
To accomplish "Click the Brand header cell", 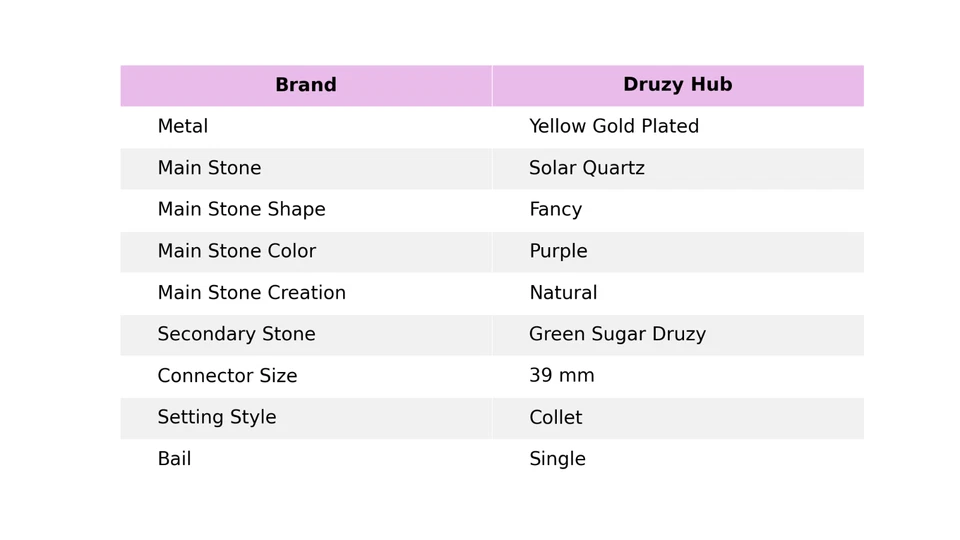I will tap(305, 86).
